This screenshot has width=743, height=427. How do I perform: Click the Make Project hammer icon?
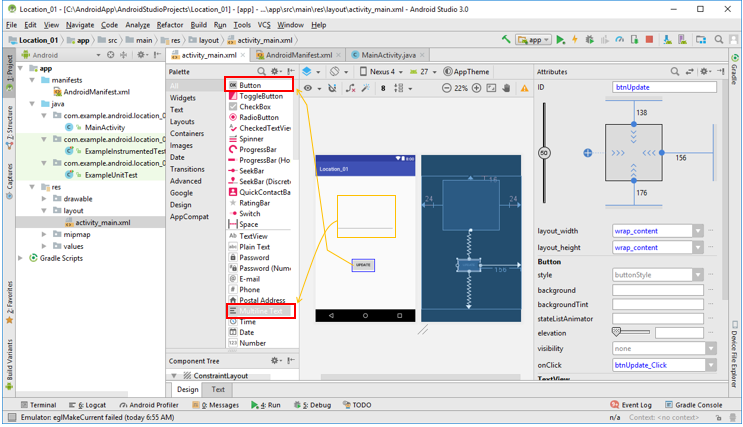[x=507, y=40]
